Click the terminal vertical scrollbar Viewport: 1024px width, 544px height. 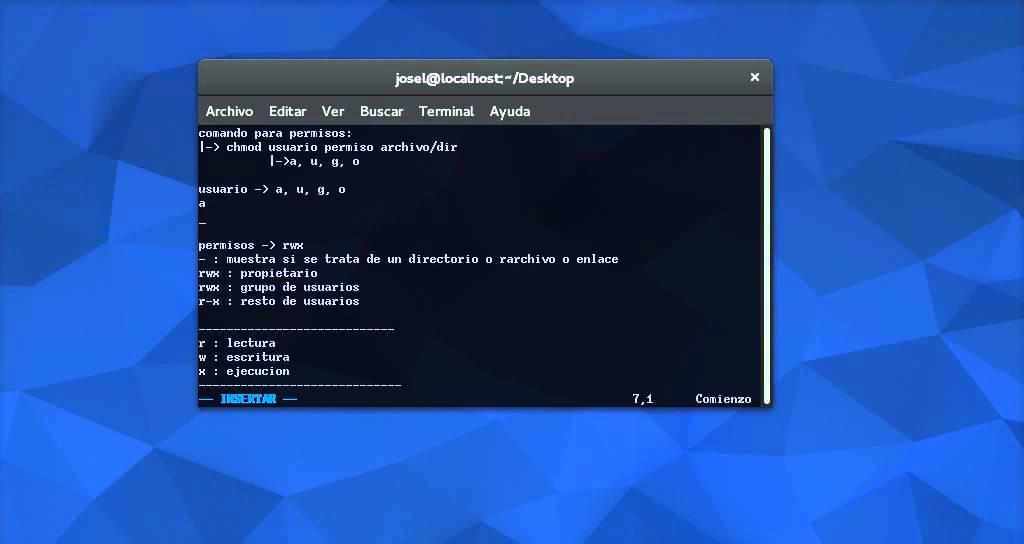pos(767,266)
